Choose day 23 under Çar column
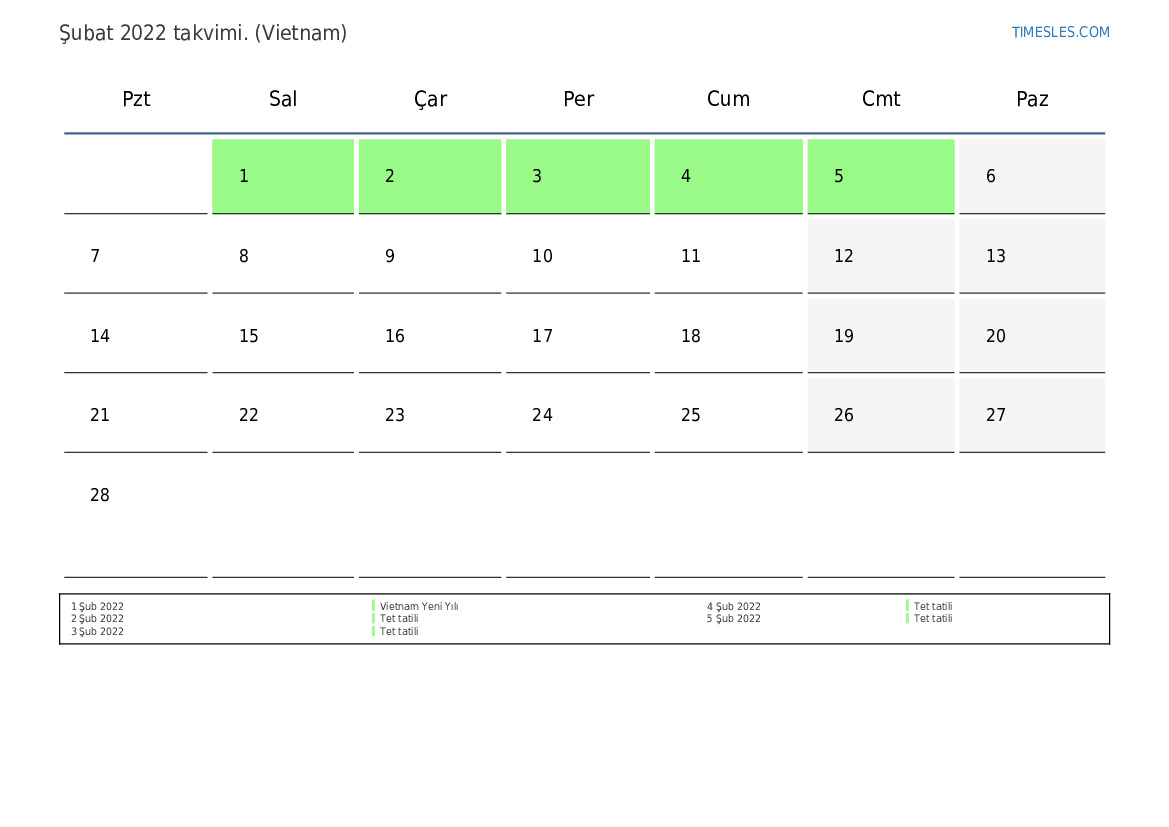The height and width of the screenshot is (827, 1169). (430, 415)
